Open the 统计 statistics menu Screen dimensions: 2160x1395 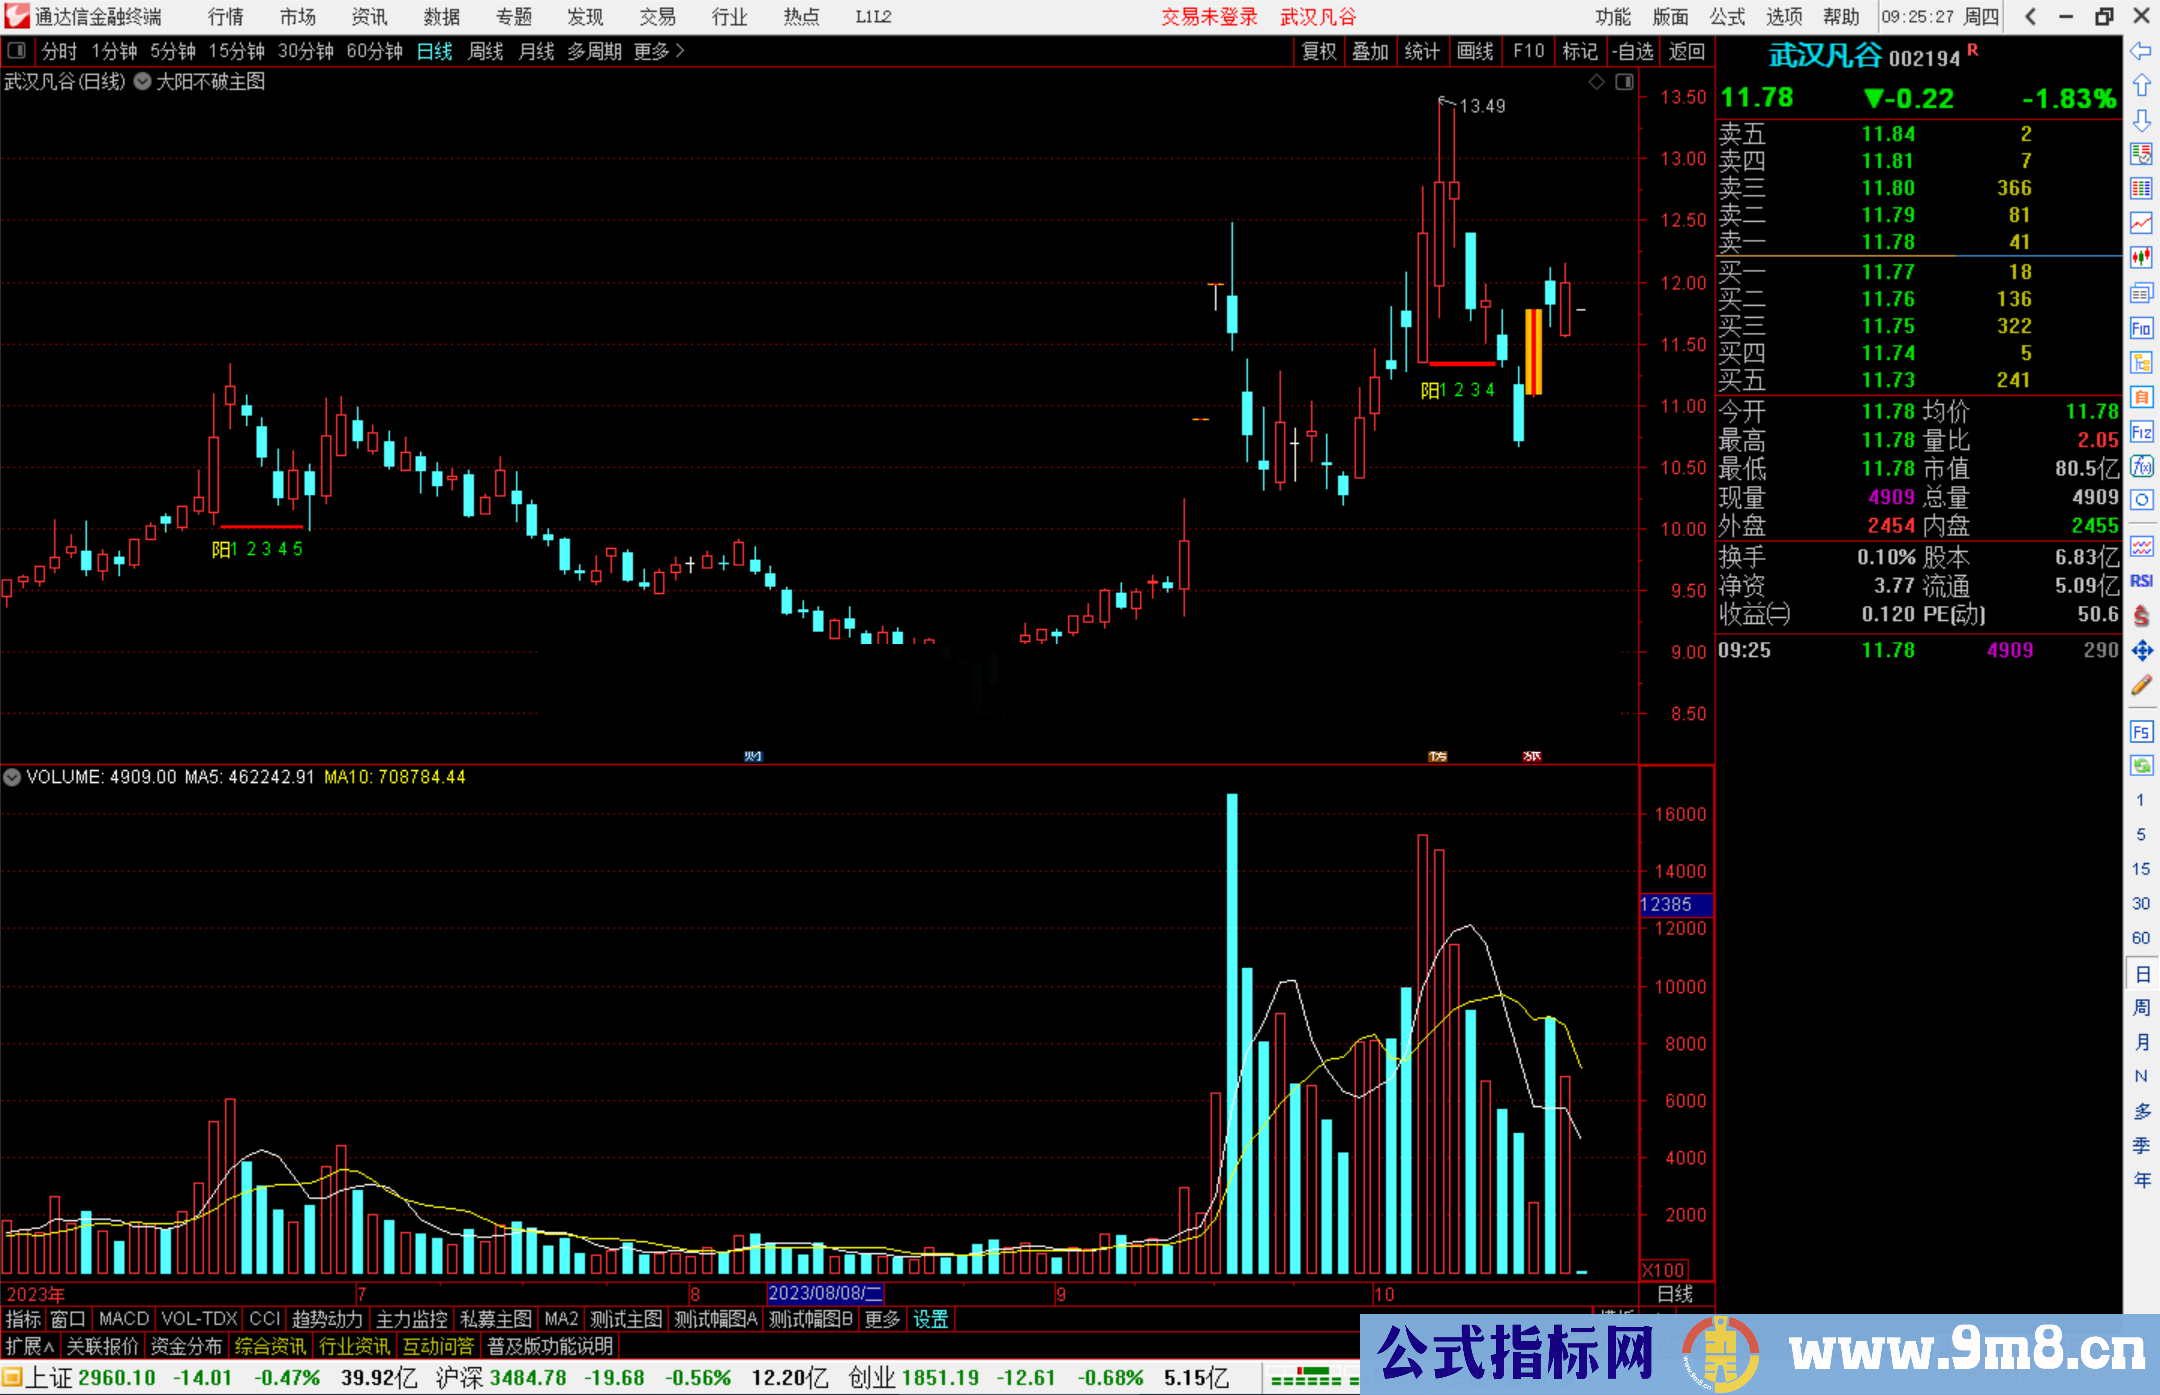(x=1422, y=51)
